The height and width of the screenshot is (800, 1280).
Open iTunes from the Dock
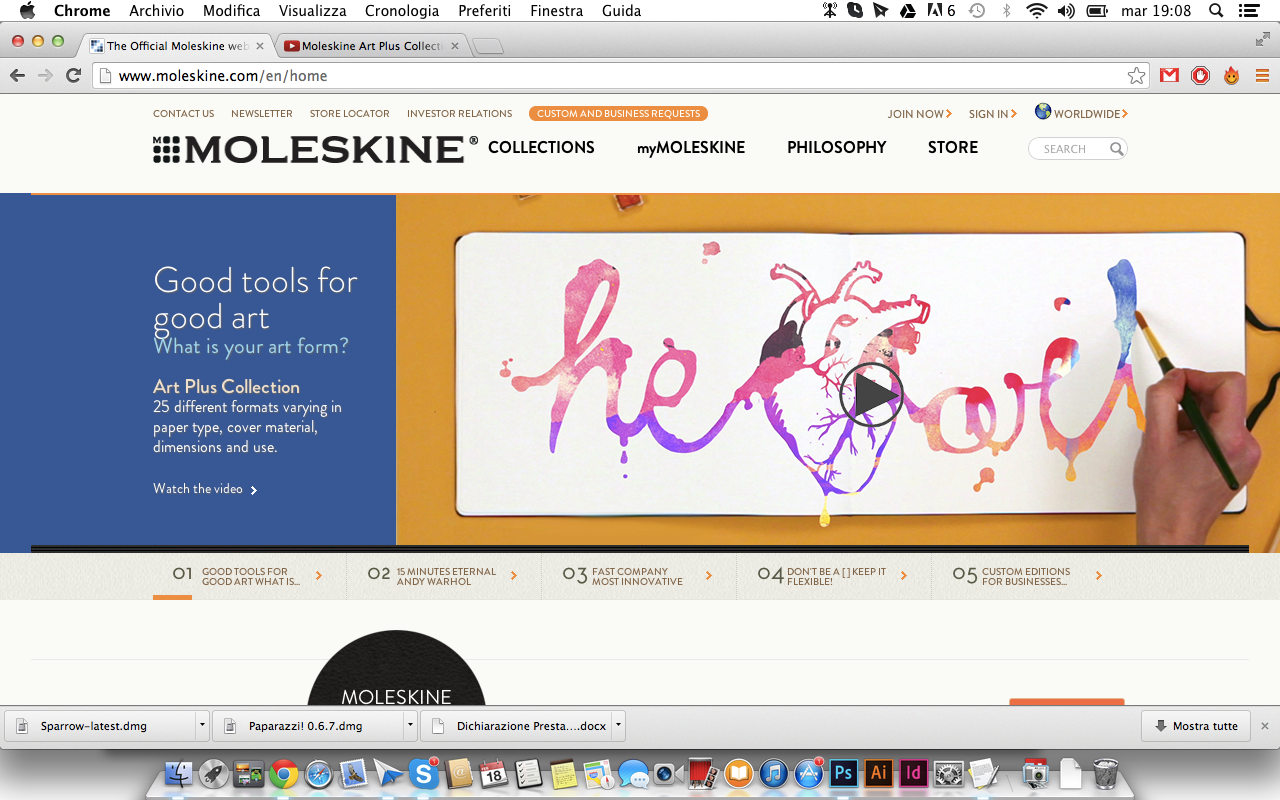(x=774, y=773)
